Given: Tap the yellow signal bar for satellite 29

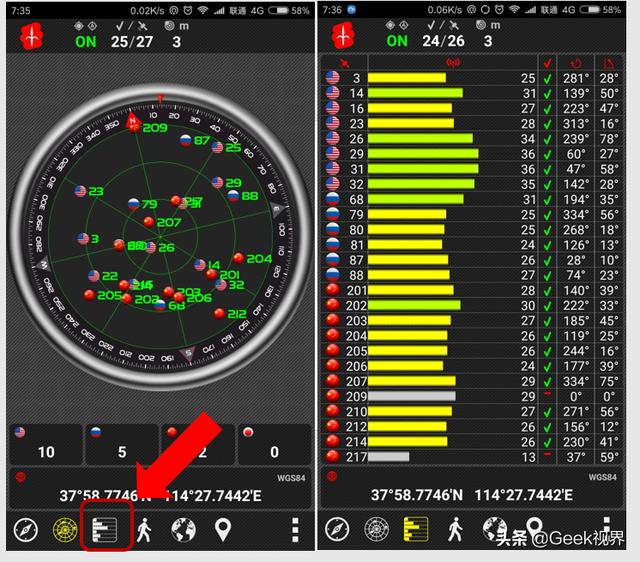Looking at the screenshot, I should (x=423, y=154).
